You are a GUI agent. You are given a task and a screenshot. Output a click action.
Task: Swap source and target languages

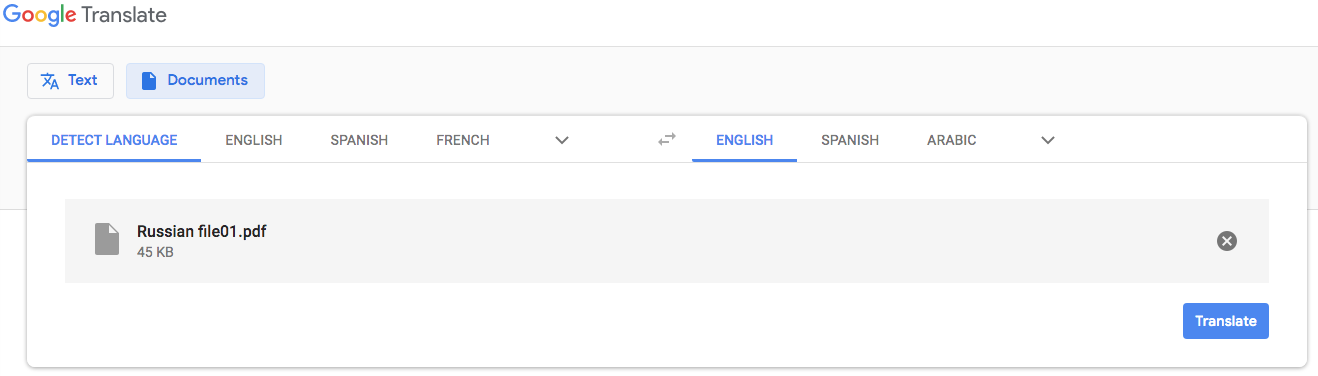coord(667,140)
